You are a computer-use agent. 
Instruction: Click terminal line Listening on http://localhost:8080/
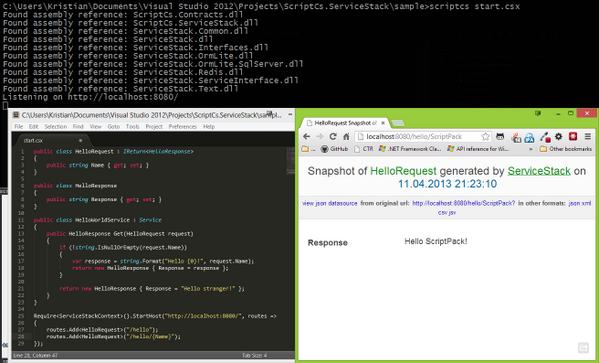click(x=90, y=97)
